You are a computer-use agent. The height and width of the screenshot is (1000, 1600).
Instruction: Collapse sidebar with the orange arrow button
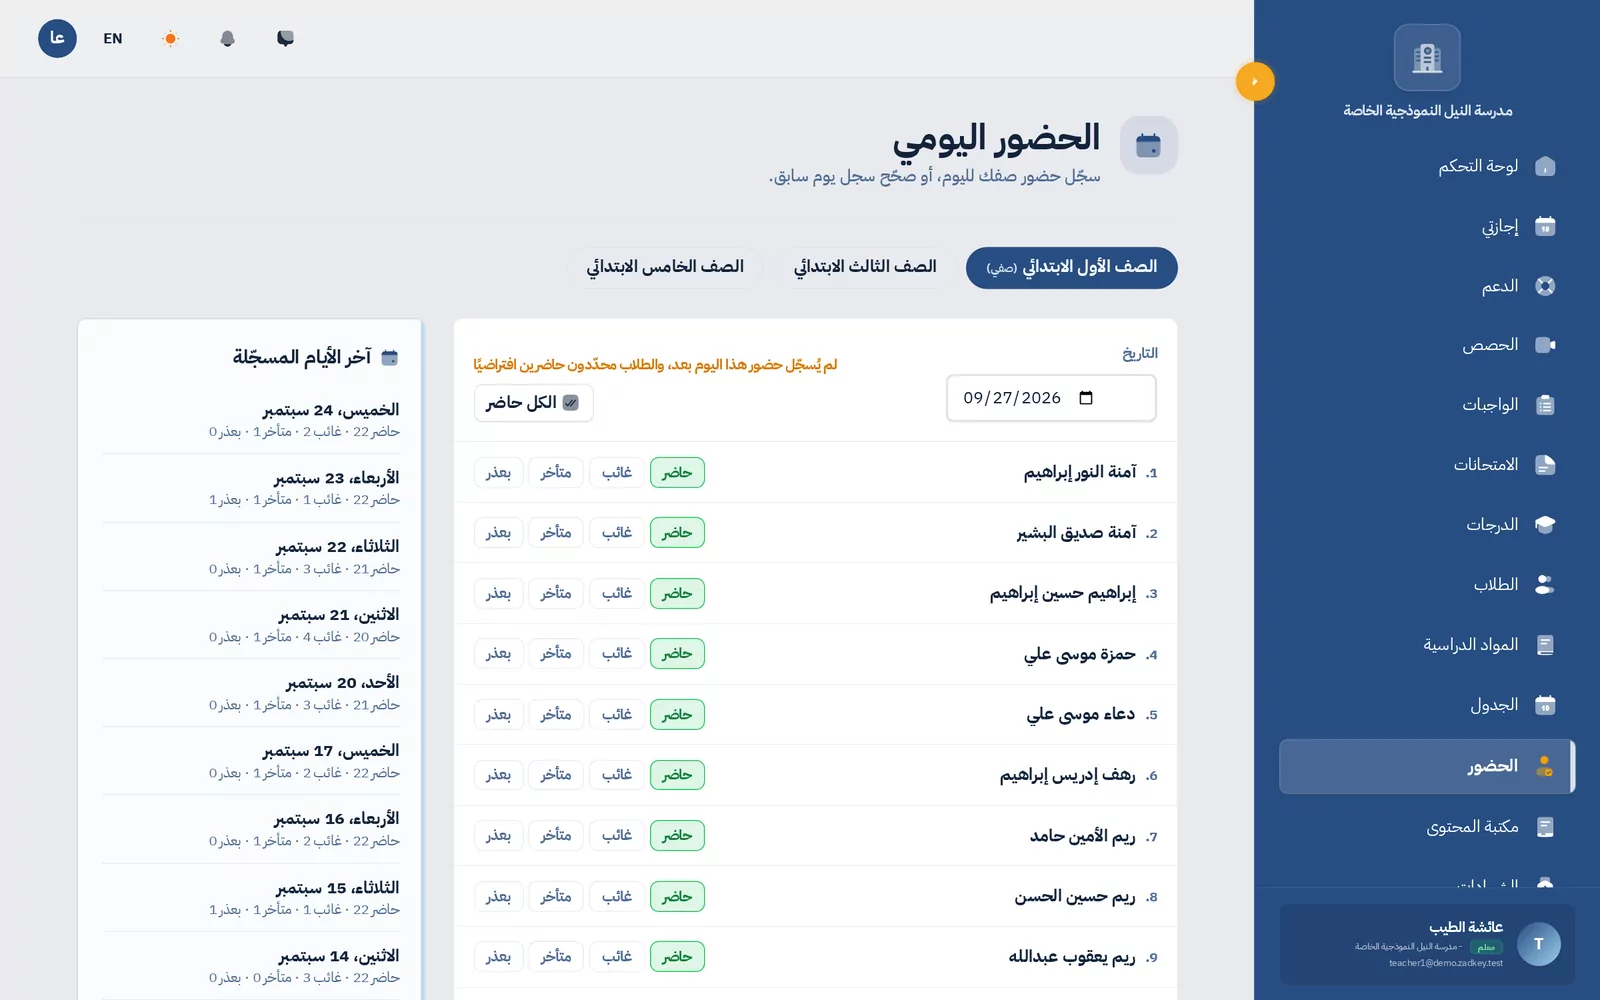pos(1255,81)
